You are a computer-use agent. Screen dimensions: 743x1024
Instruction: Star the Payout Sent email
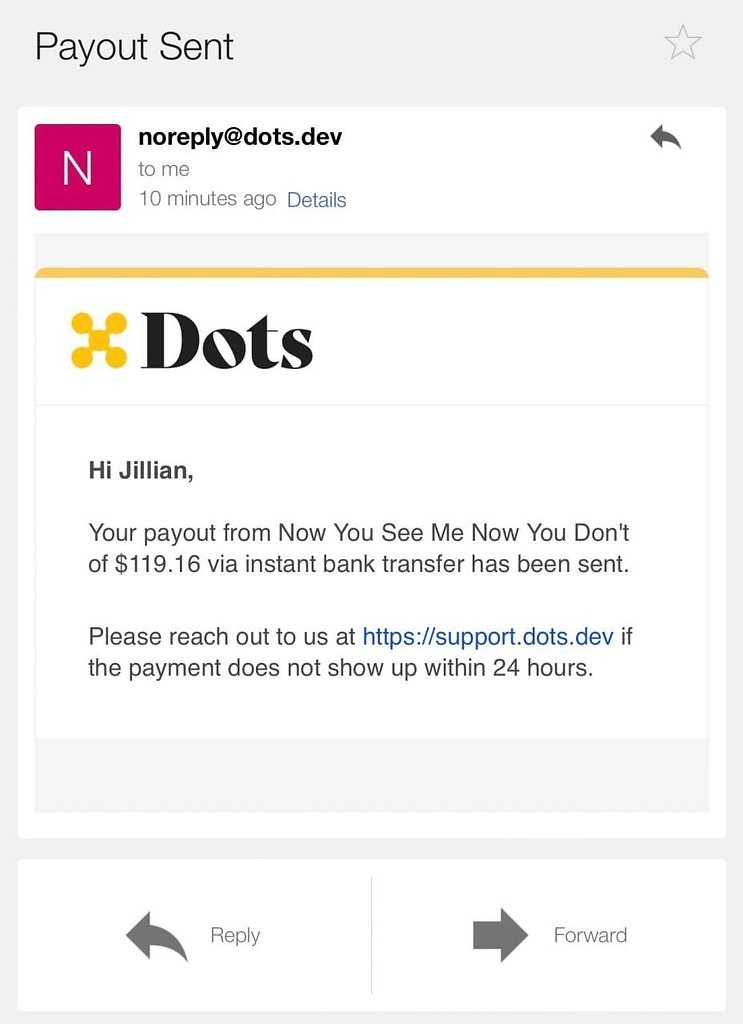click(682, 43)
